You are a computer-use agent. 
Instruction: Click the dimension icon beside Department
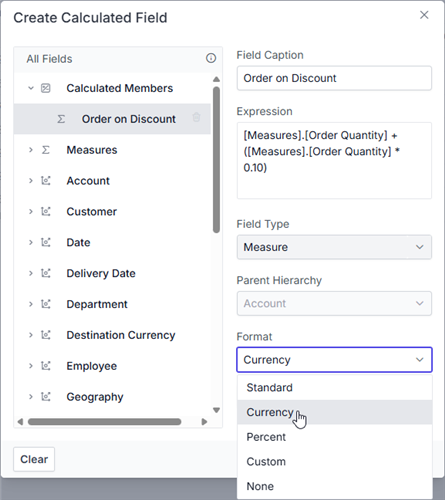click(x=46, y=304)
